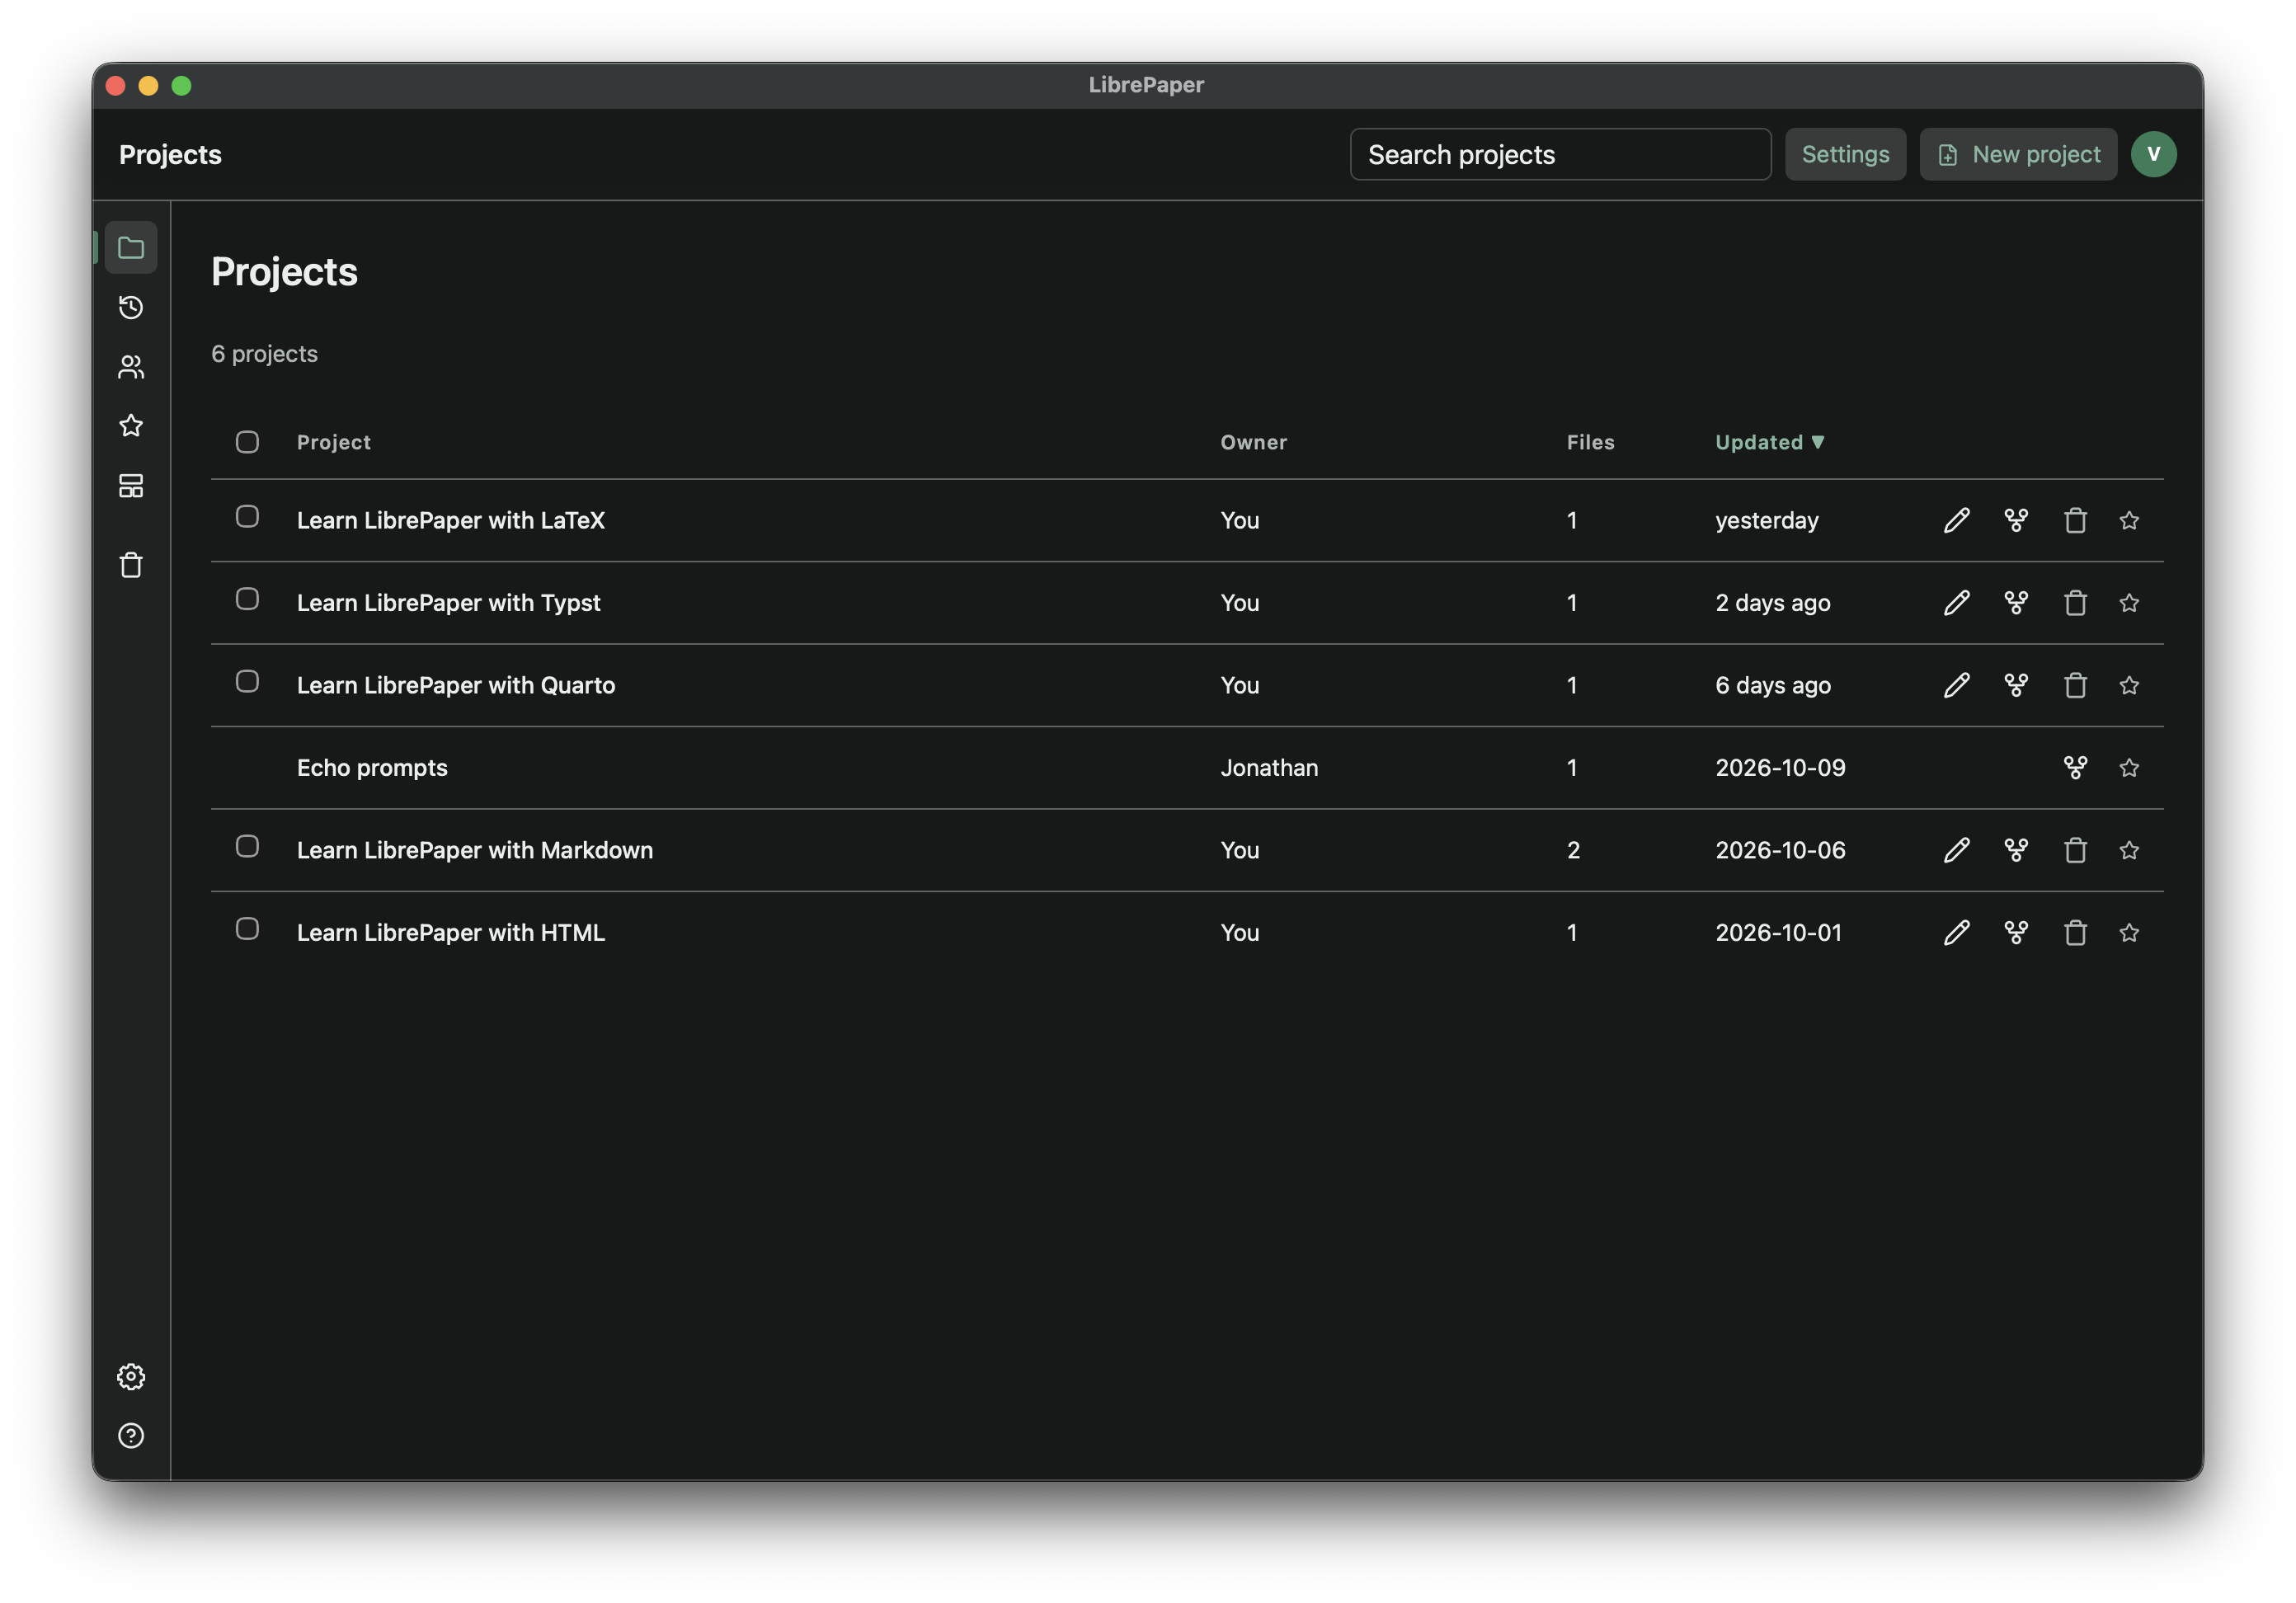Open the Recent history sidebar icon
This screenshot has width=2296, height=1603.
(131, 307)
